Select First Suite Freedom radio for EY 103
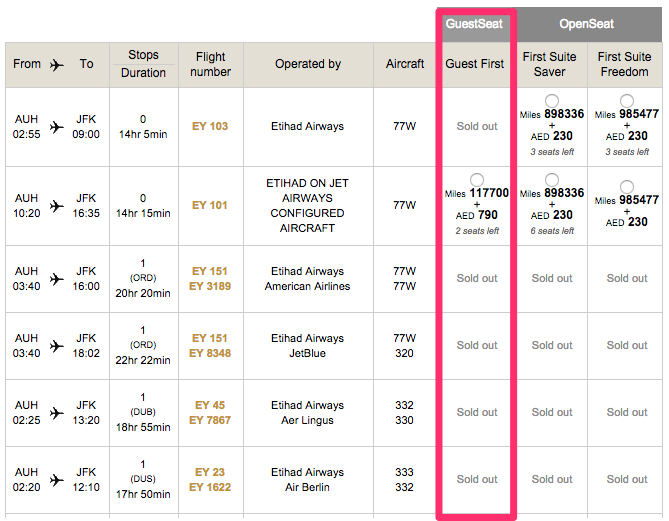Screen dimensions: 669x521 click(x=626, y=100)
